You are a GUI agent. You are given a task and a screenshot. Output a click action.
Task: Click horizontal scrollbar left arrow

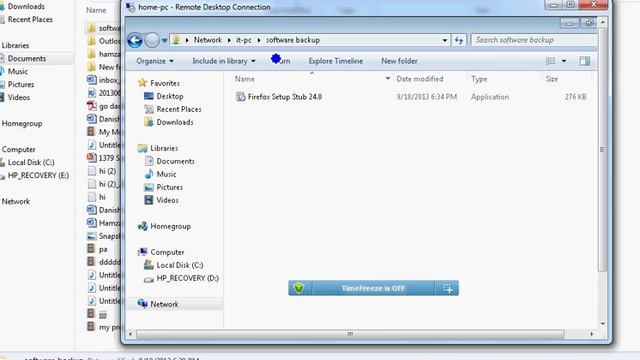(130, 334)
